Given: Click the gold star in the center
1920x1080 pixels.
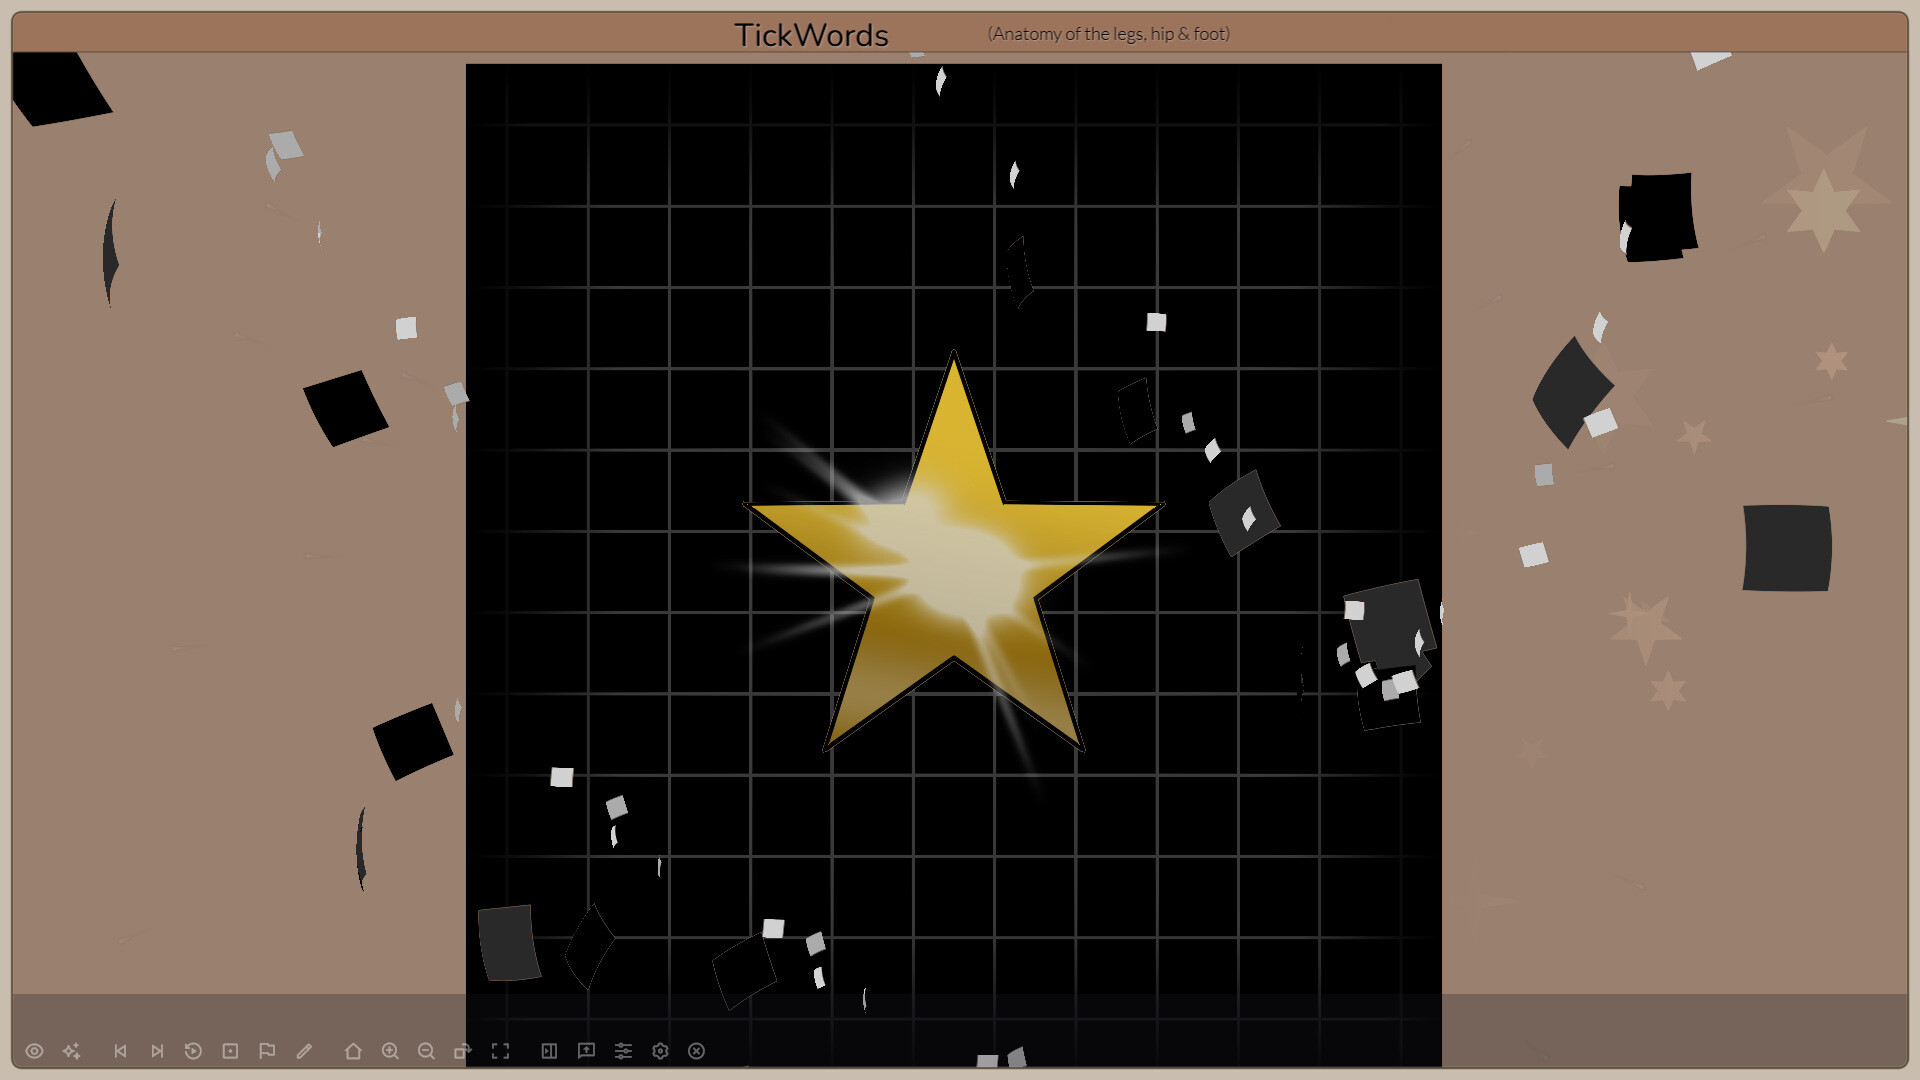Looking at the screenshot, I should (953, 560).
